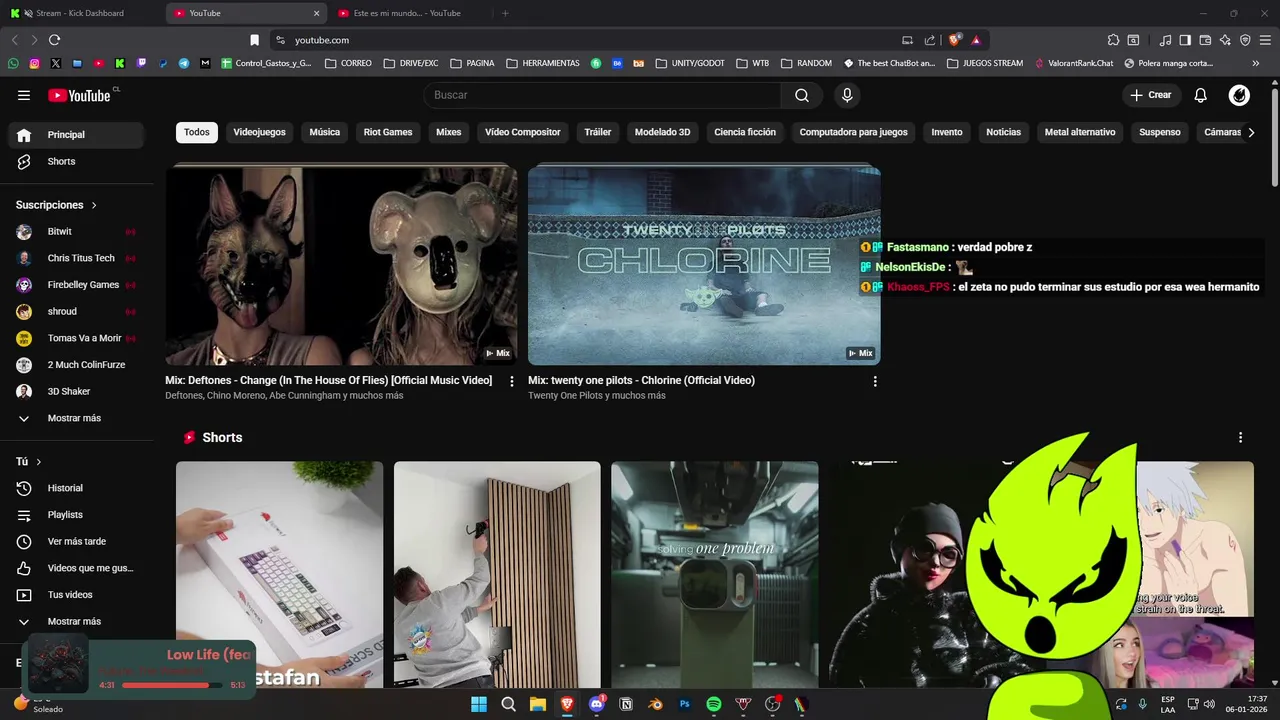Open Playlists in the sidebar
Image resolution: width=1280 pixels, height=720 pixels.
coord(76,515)
